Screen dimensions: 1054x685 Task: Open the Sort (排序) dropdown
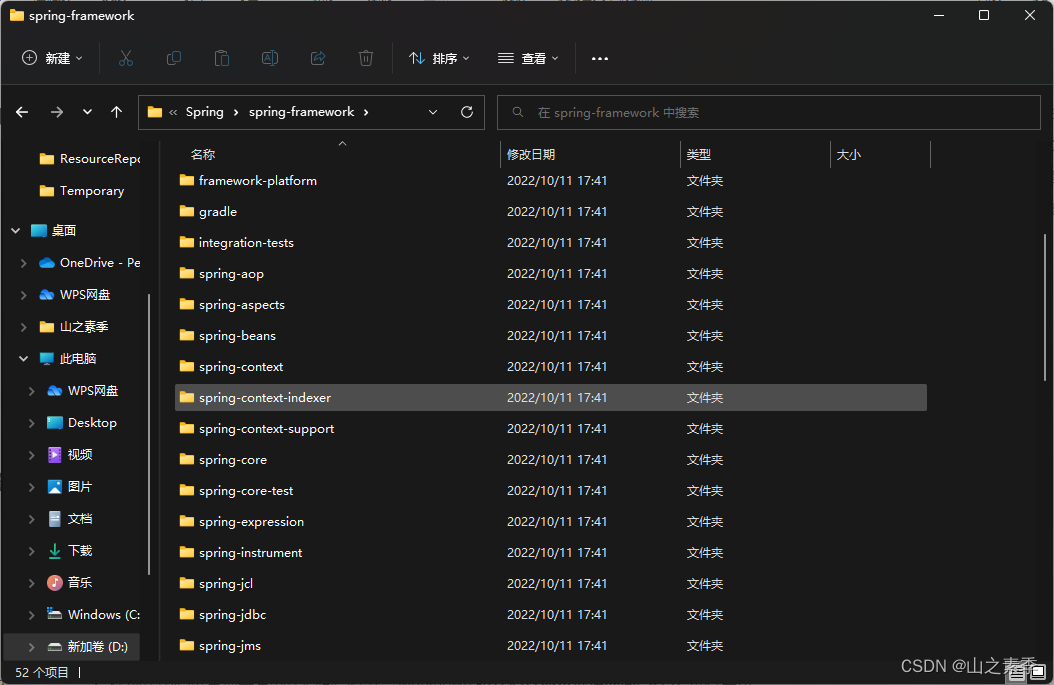click(439, 58)
